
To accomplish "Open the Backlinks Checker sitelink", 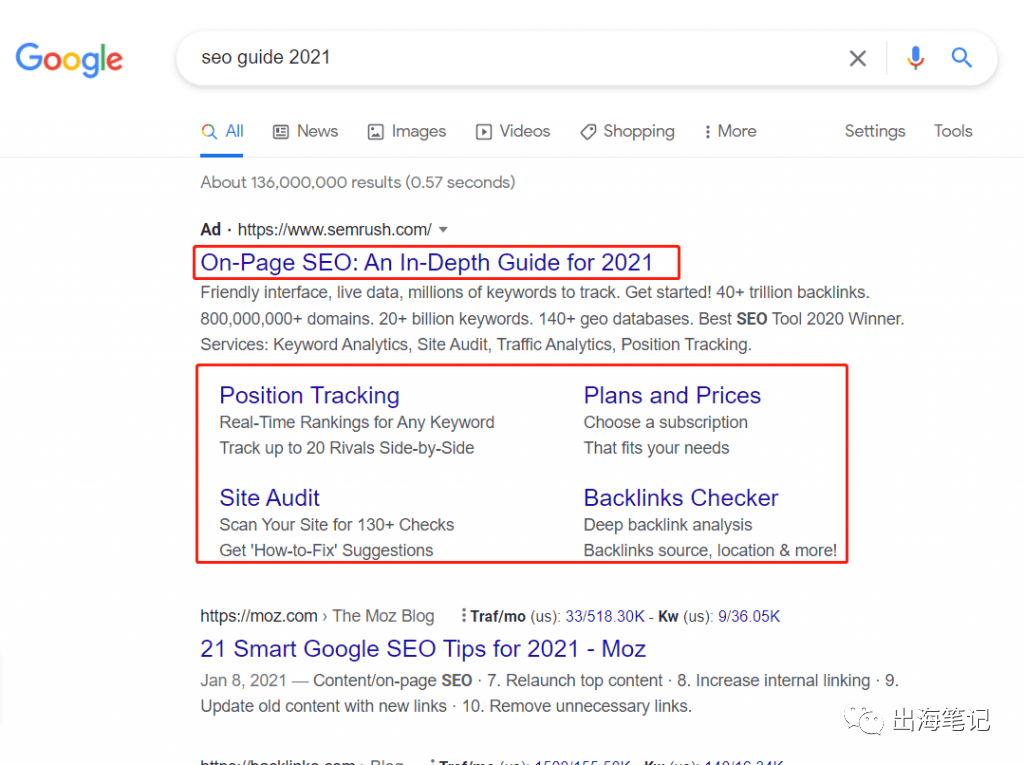I will (681, 498).
